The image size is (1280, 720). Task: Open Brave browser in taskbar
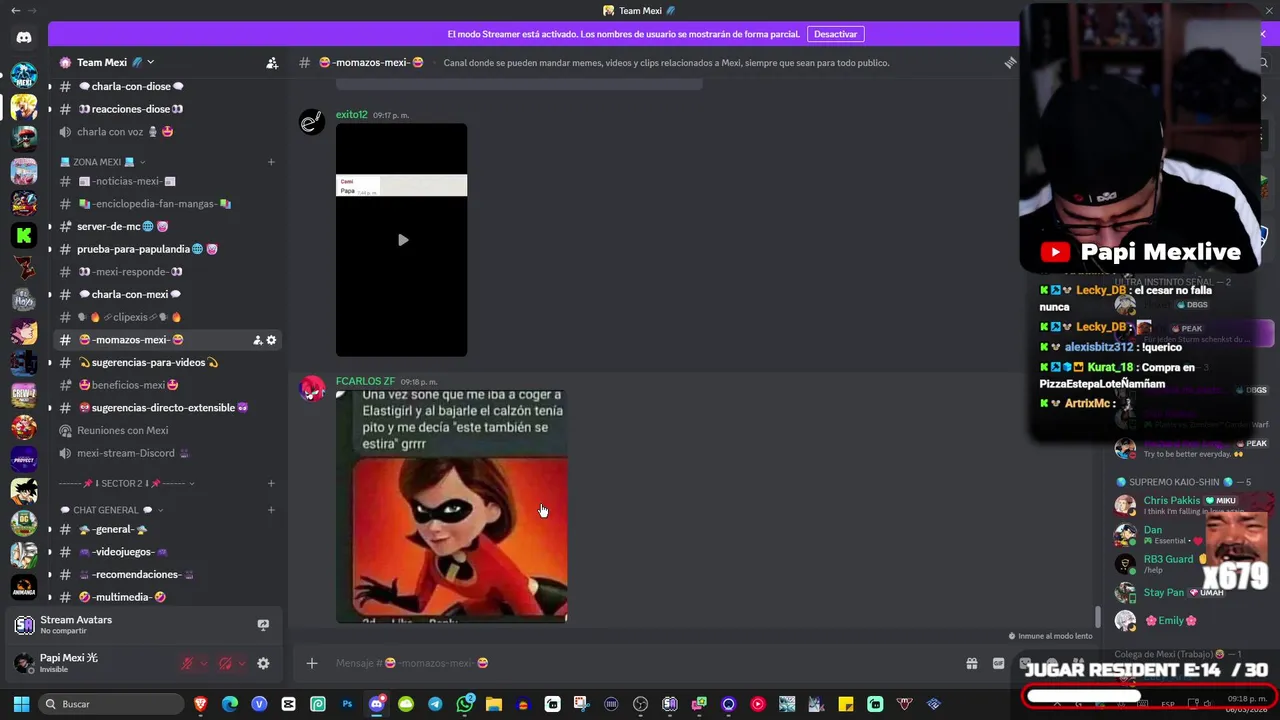point(201,704)
